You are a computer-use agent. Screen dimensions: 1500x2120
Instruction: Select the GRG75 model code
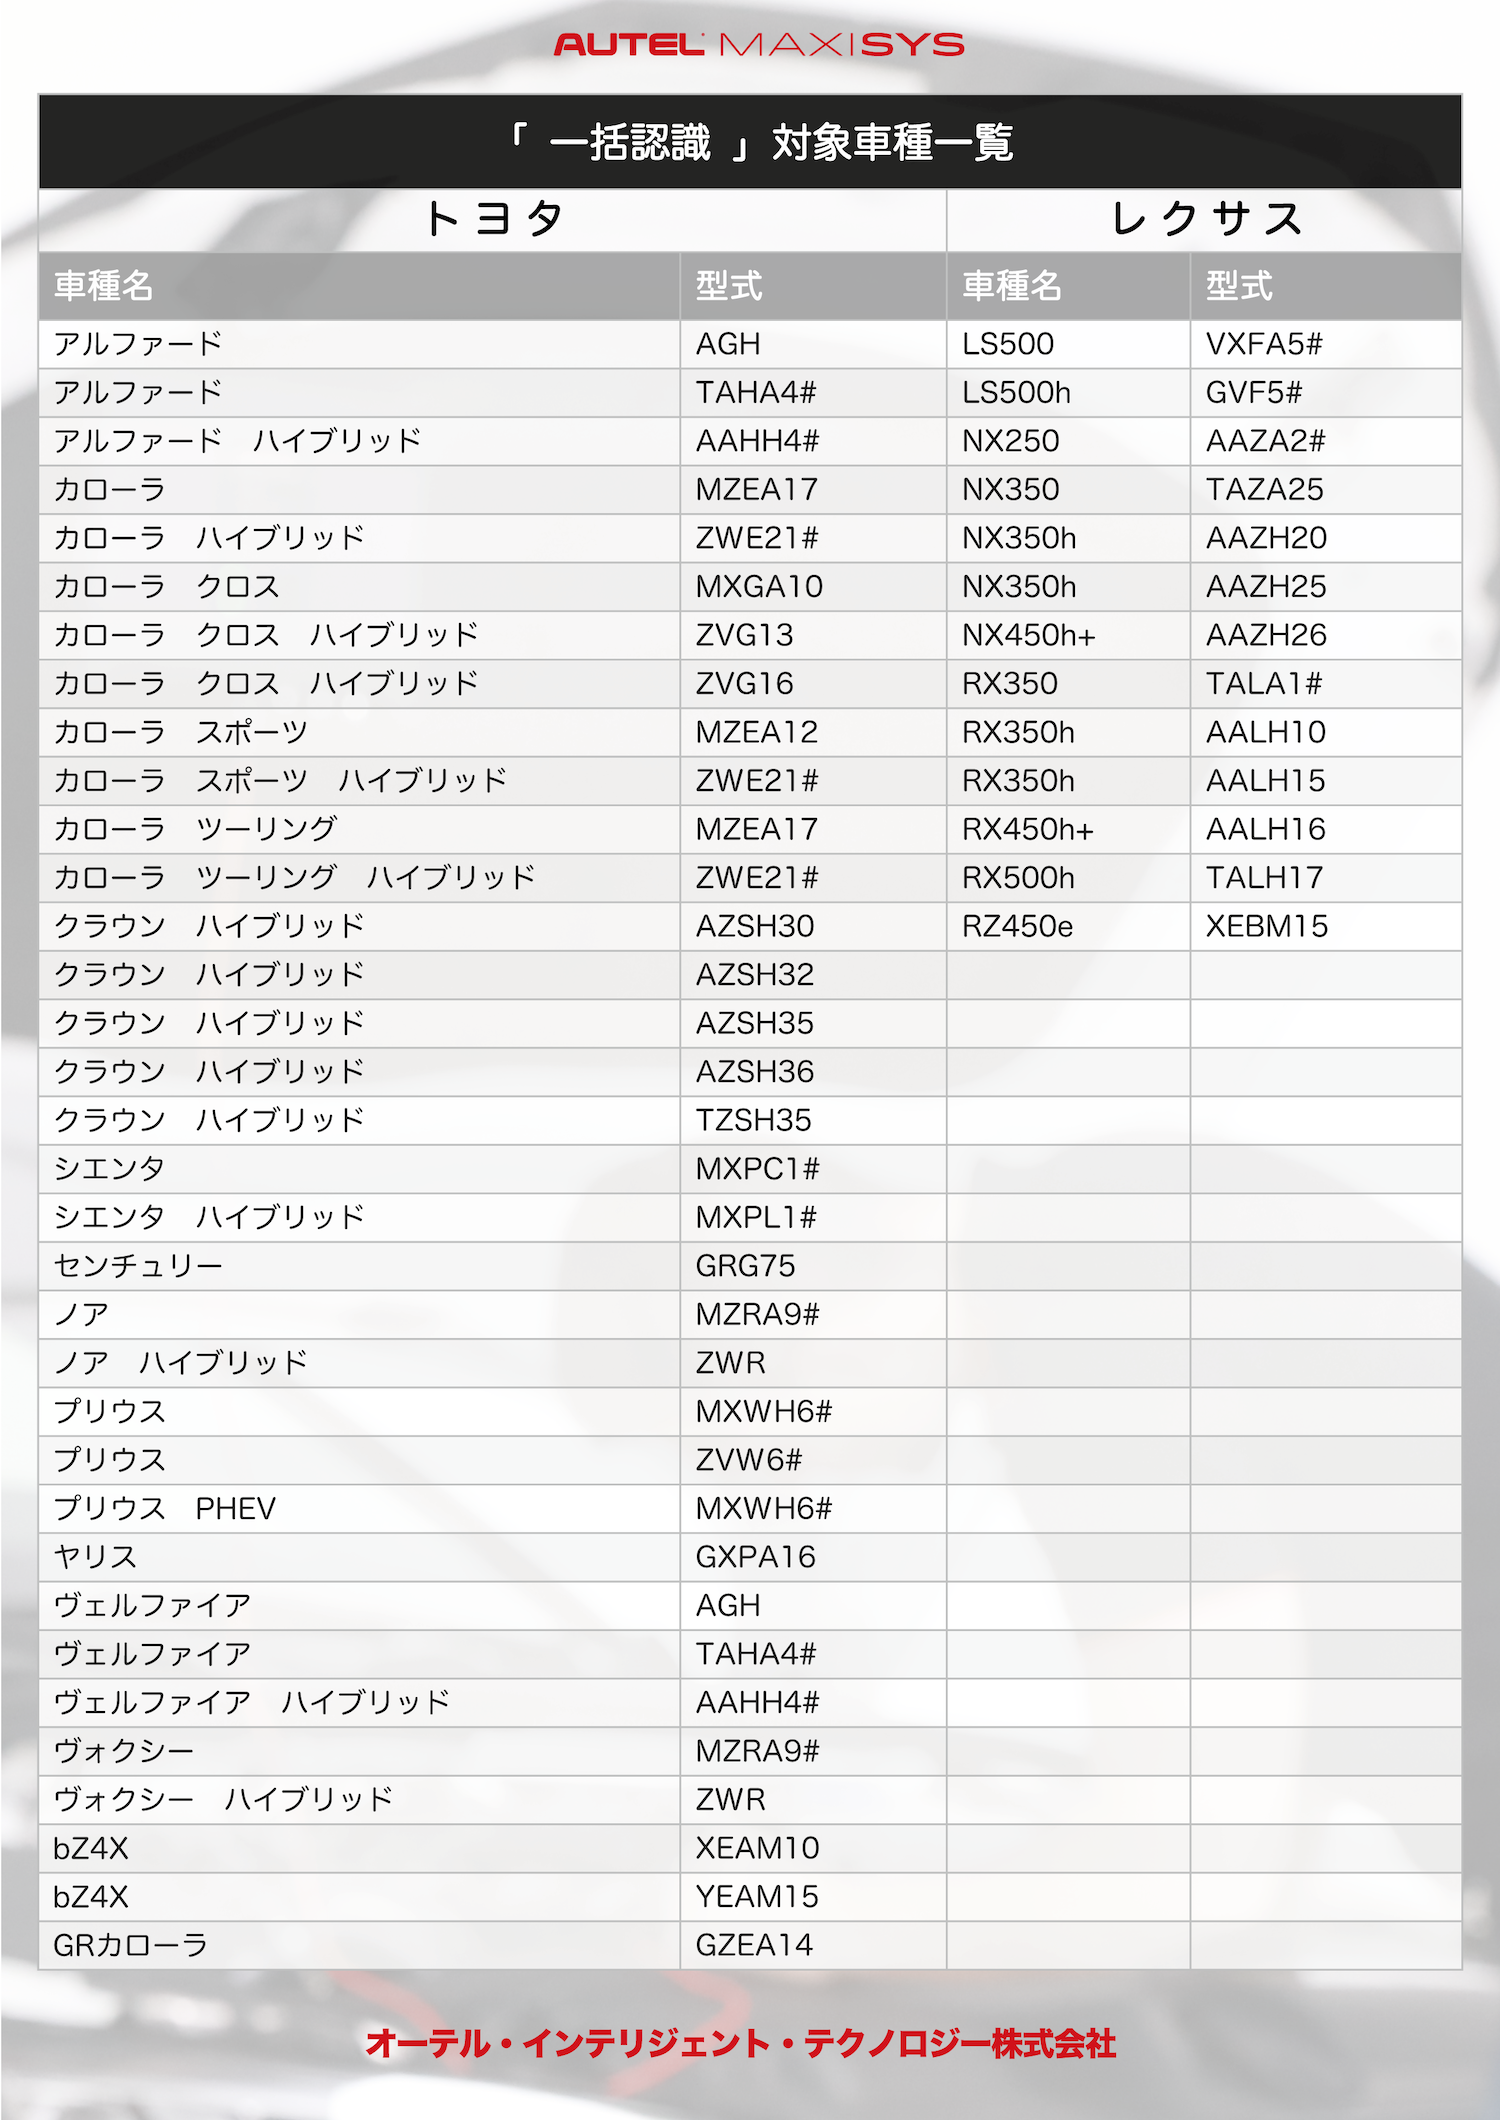click(x=745, y=1266)
